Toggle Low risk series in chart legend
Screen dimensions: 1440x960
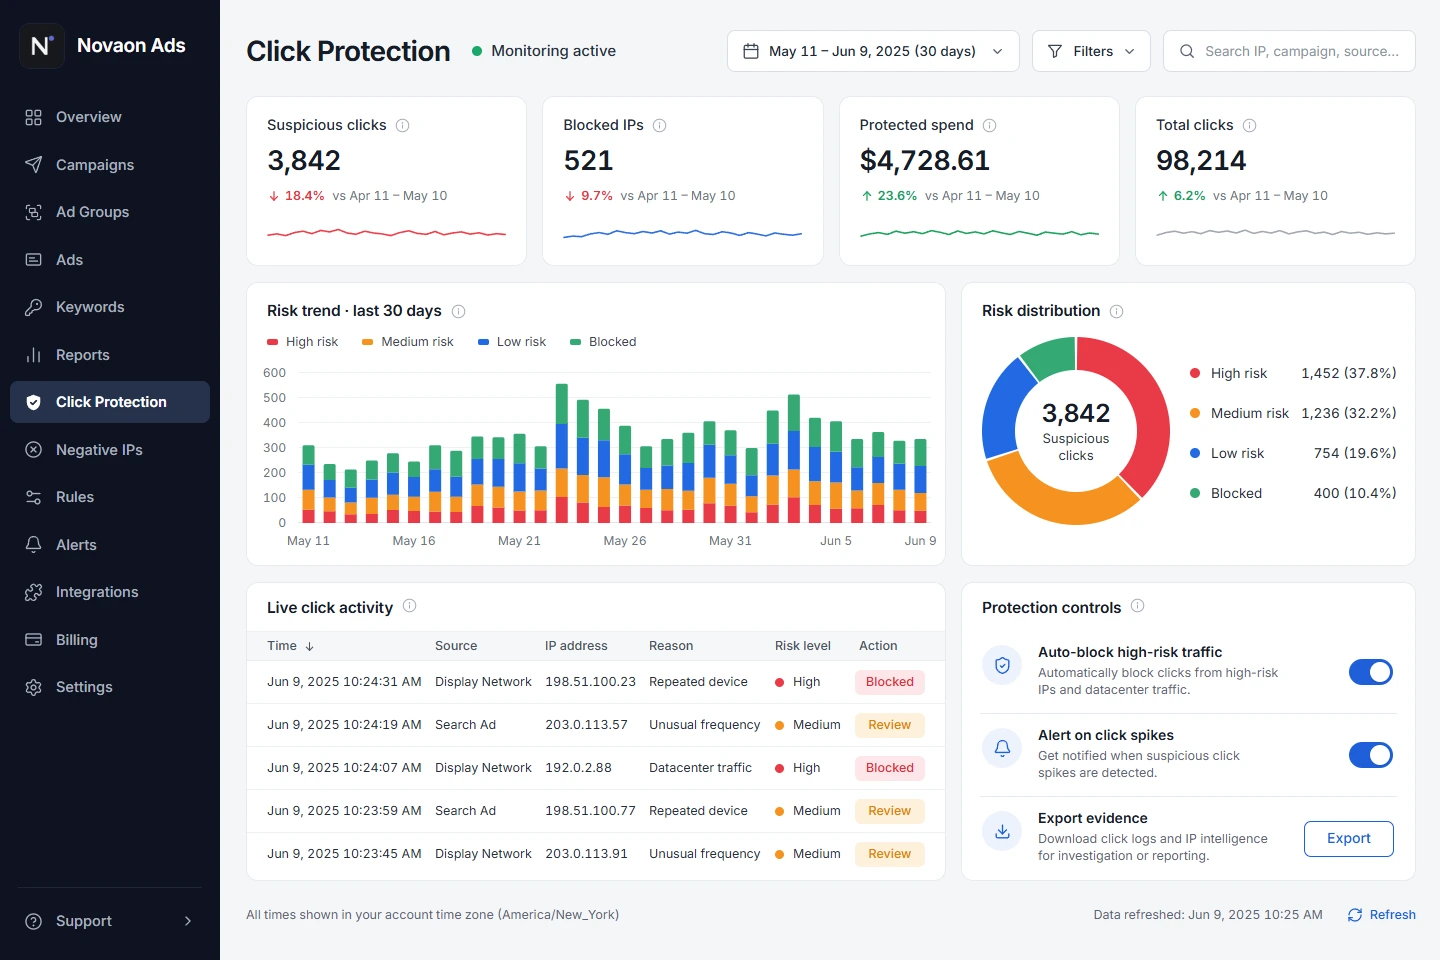(x=511, y=342)
